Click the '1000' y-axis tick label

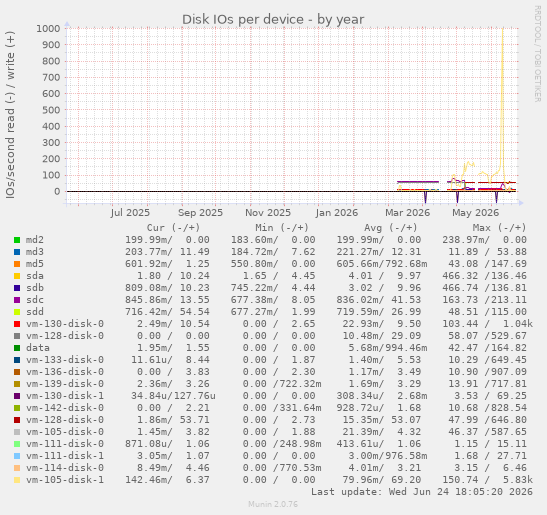click(48, 28)
